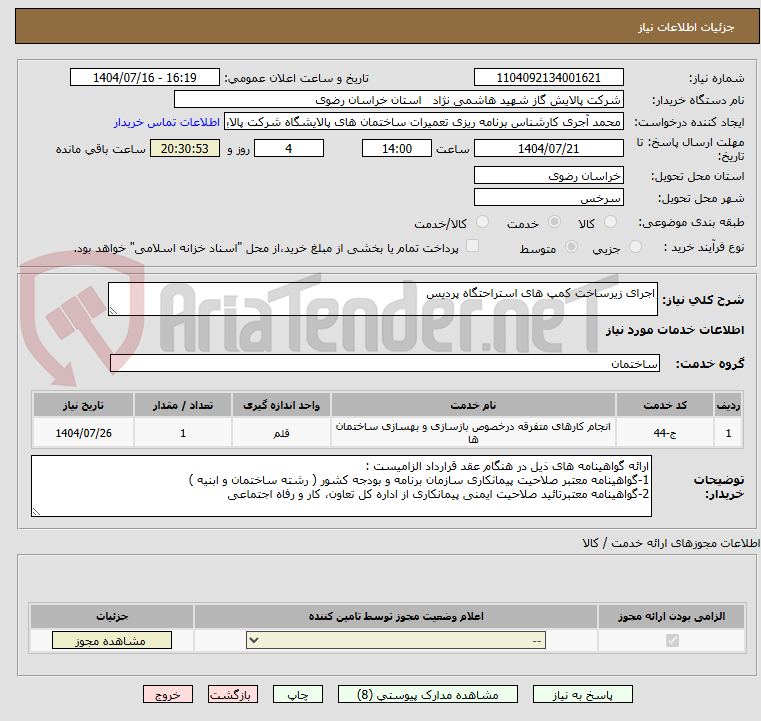Image resolution: width=761 pixels, height=721 pixels.
Task: Click the شماره نیاز field 1104092134001621
Action: [548, 77]
